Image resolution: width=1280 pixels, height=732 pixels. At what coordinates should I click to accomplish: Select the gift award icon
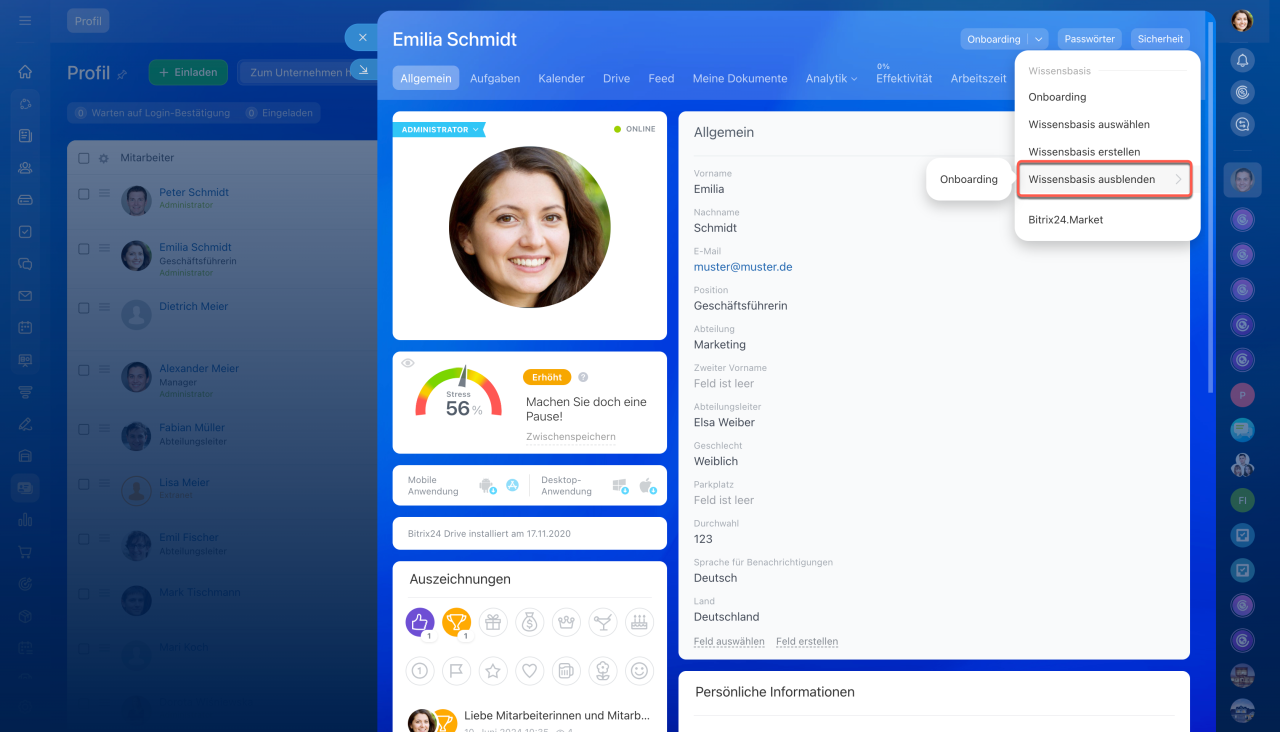[493, 622]
